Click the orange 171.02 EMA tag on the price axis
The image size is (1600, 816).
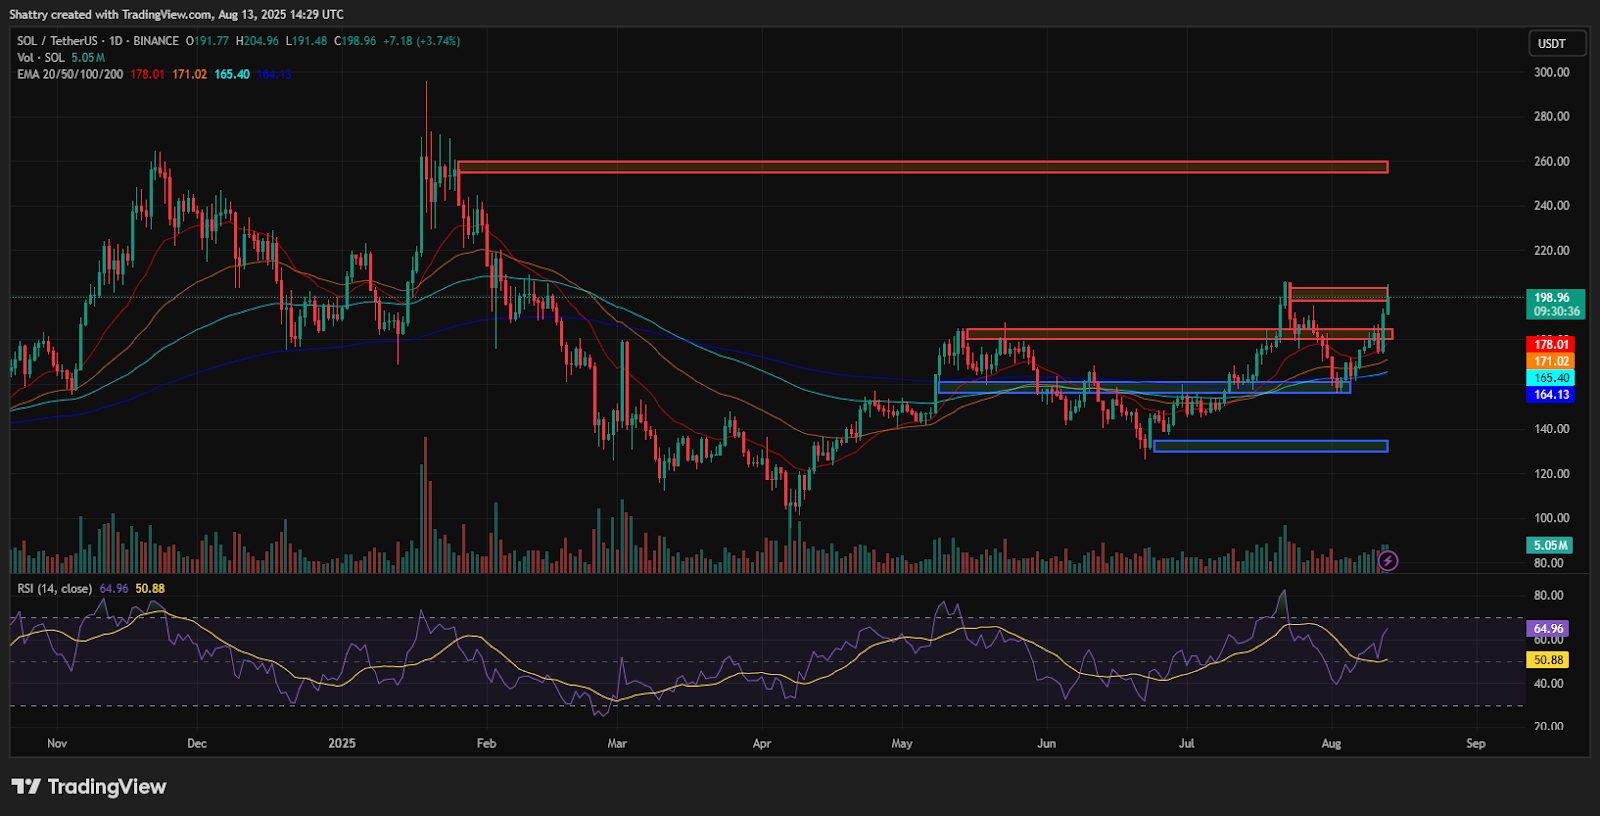coord(1551,361)
